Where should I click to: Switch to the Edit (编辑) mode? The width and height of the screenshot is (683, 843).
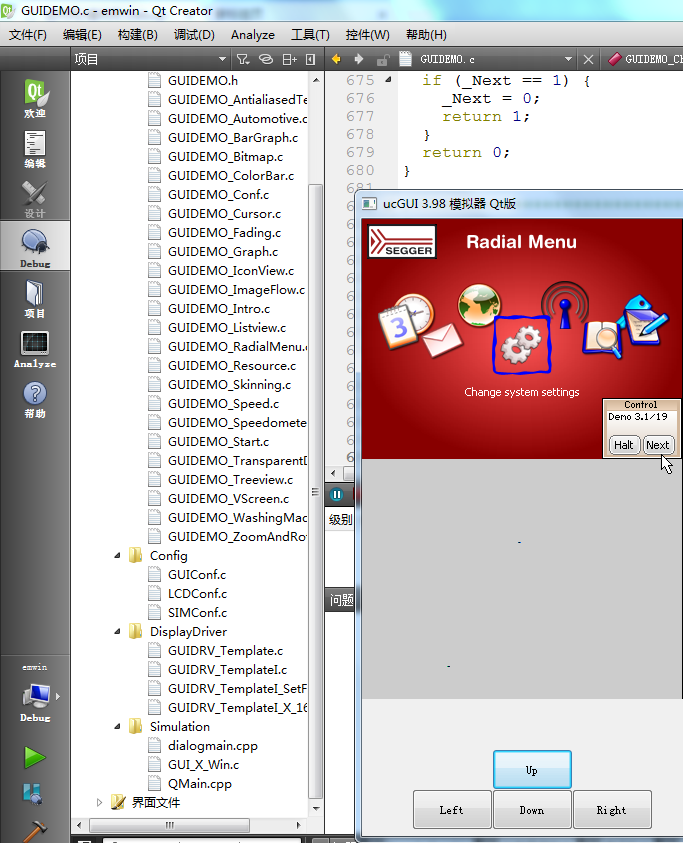click(35, 148)
